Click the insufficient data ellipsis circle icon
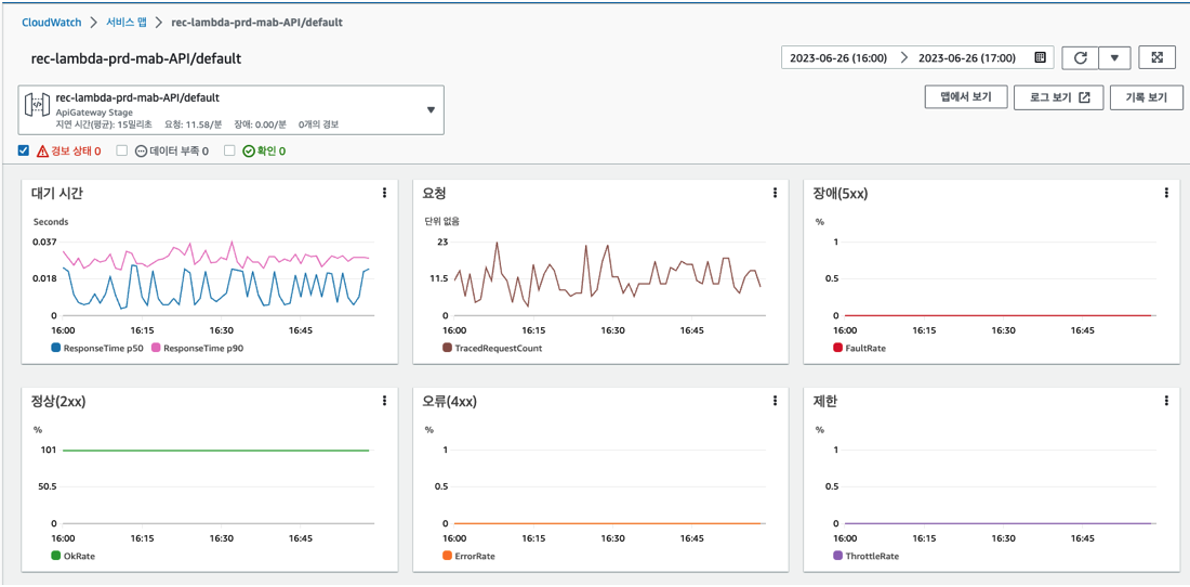1190x587 pixels. [x=140, y=150]
